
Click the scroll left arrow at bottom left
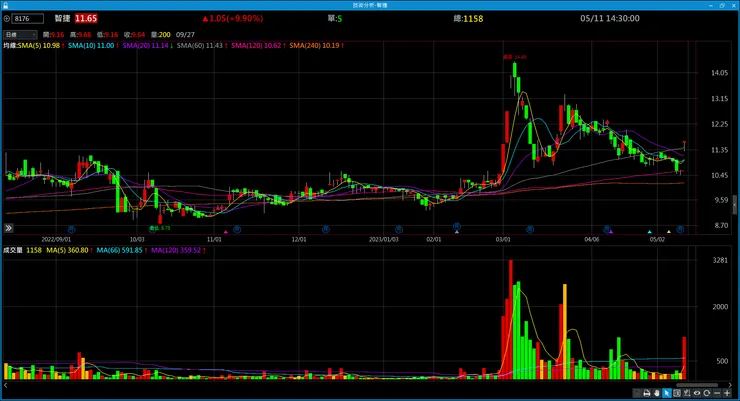pyautogui.click(x=5, y=385)
